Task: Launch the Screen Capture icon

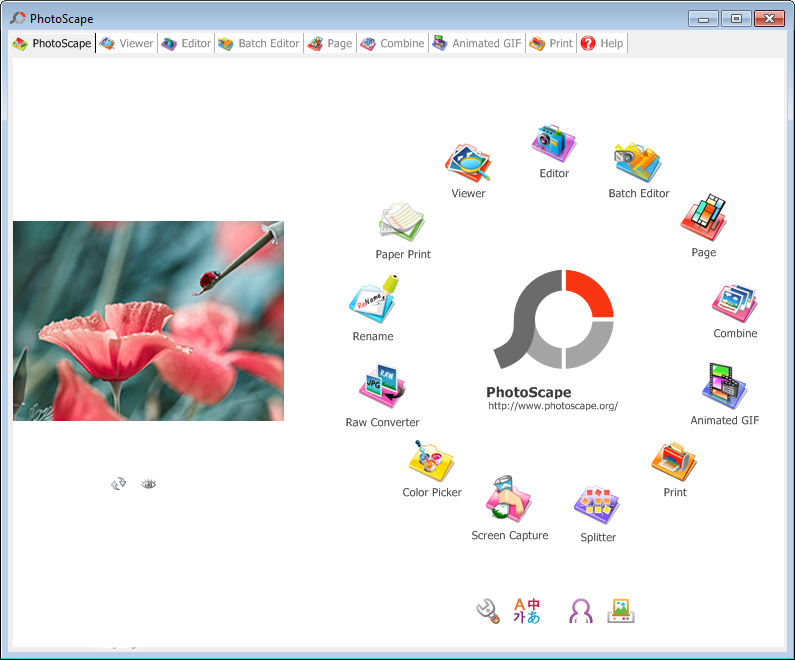Action: click(x=509, y=499)
